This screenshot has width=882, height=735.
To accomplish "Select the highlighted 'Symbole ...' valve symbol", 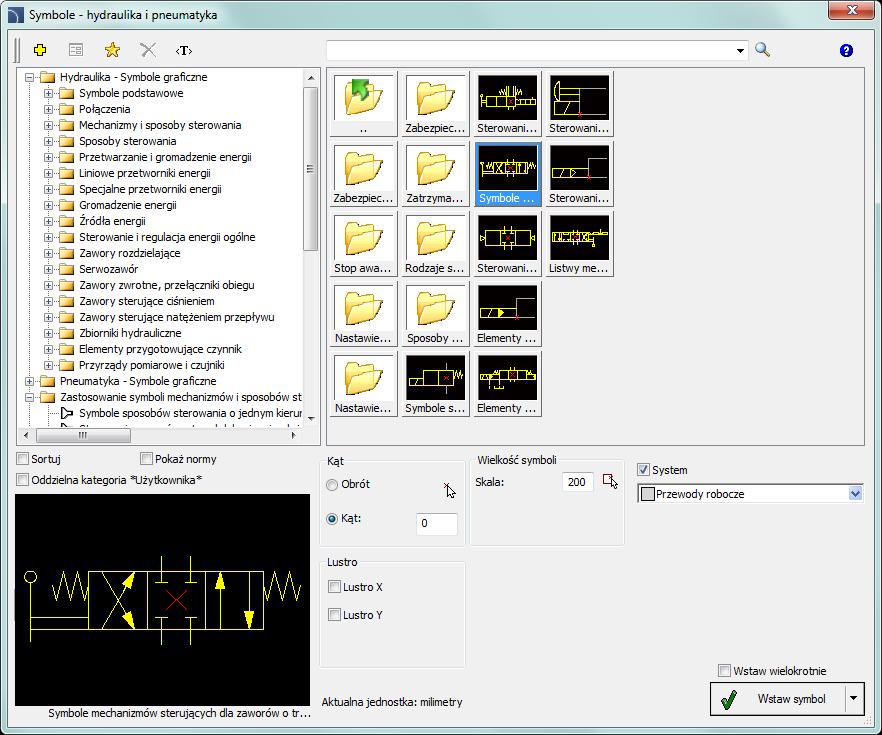I will [x=507, y=174].
